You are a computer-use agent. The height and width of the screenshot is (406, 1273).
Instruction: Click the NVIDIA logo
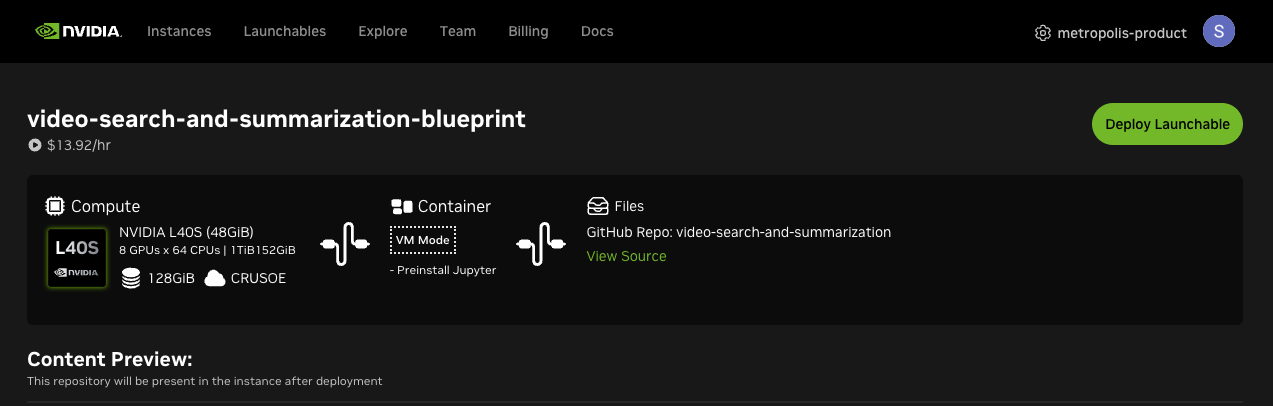78,31
